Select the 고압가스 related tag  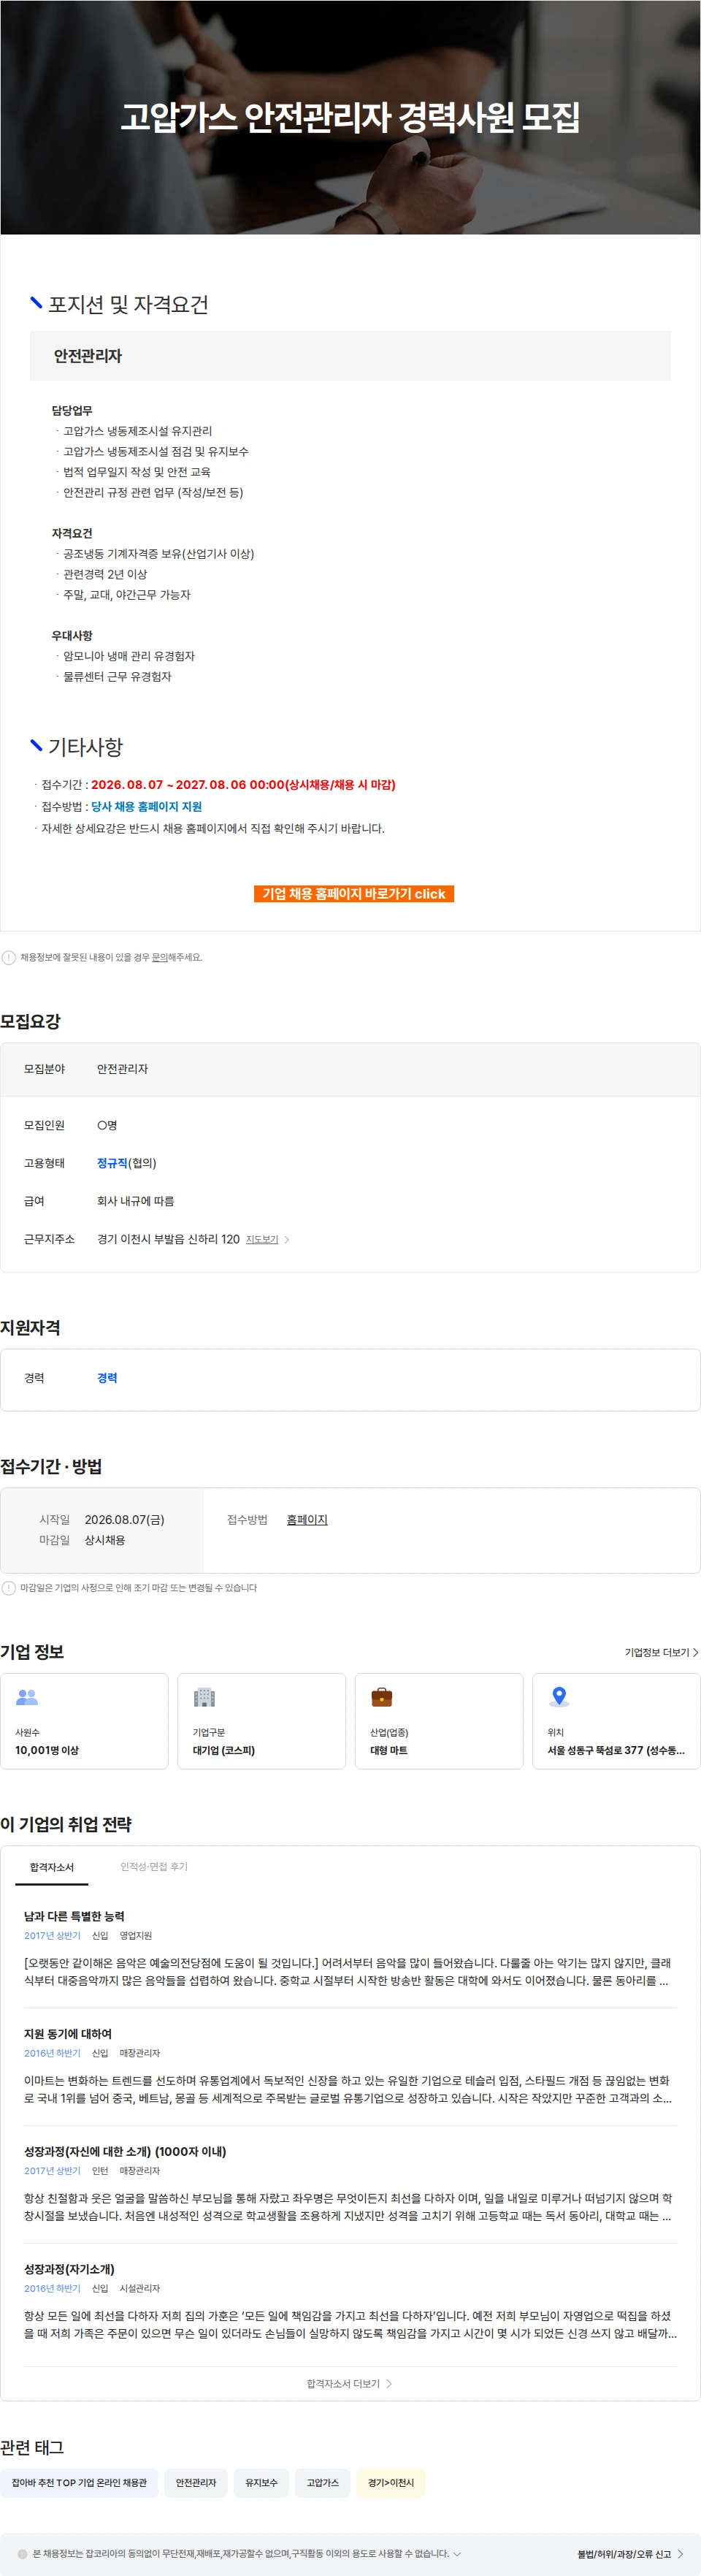pyautogui.click(x=322, y=2483)
